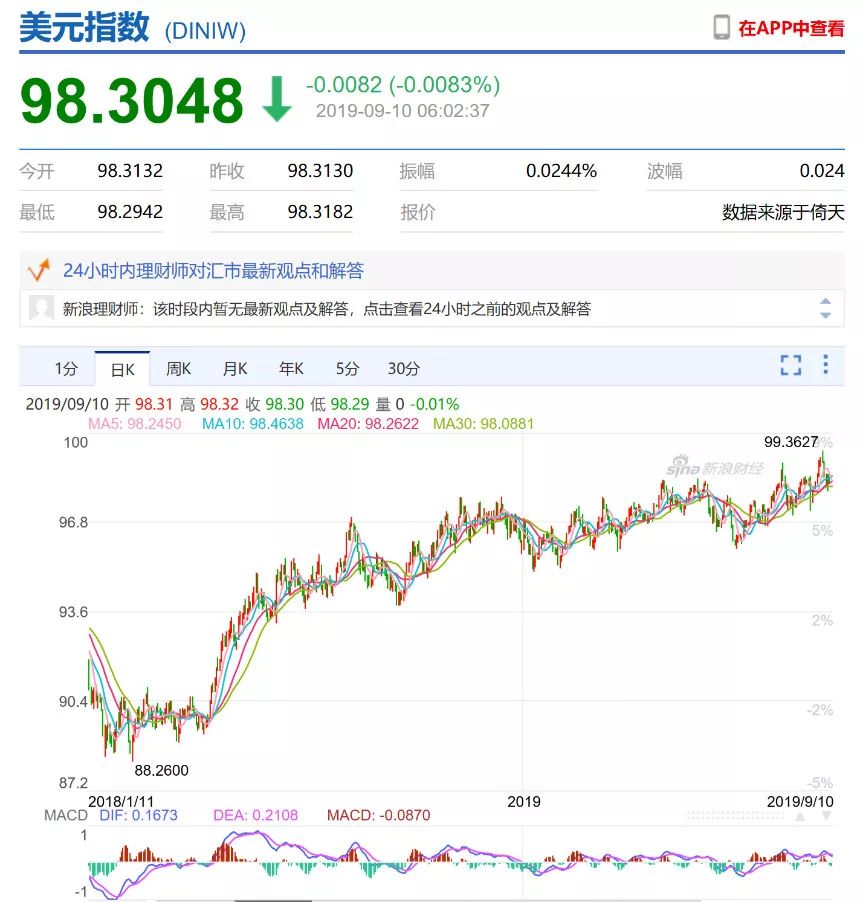Click the DIF: 0.1673 indicator label
The height and width of the screenshot is (902, 863).
138,815
